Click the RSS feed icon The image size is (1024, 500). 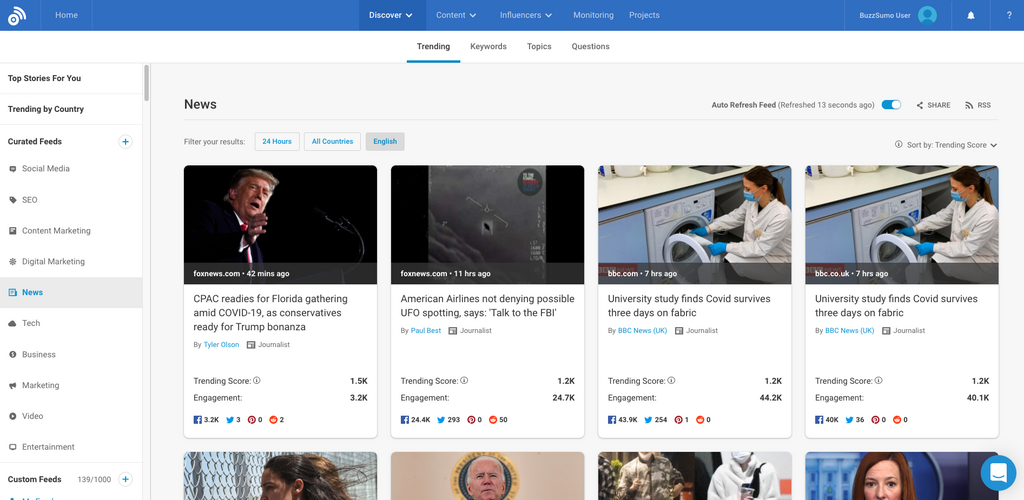click(x=977, y=105)
